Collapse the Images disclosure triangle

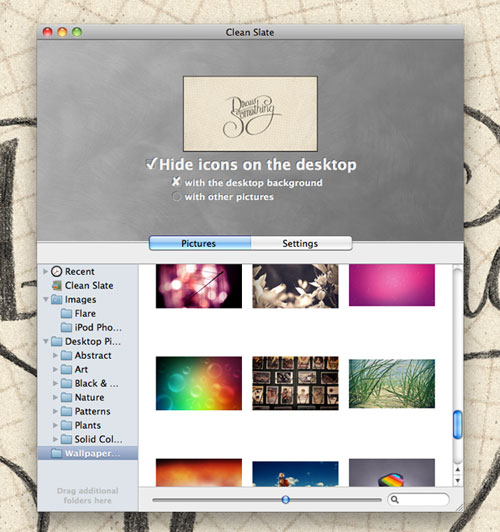point(45,300)
